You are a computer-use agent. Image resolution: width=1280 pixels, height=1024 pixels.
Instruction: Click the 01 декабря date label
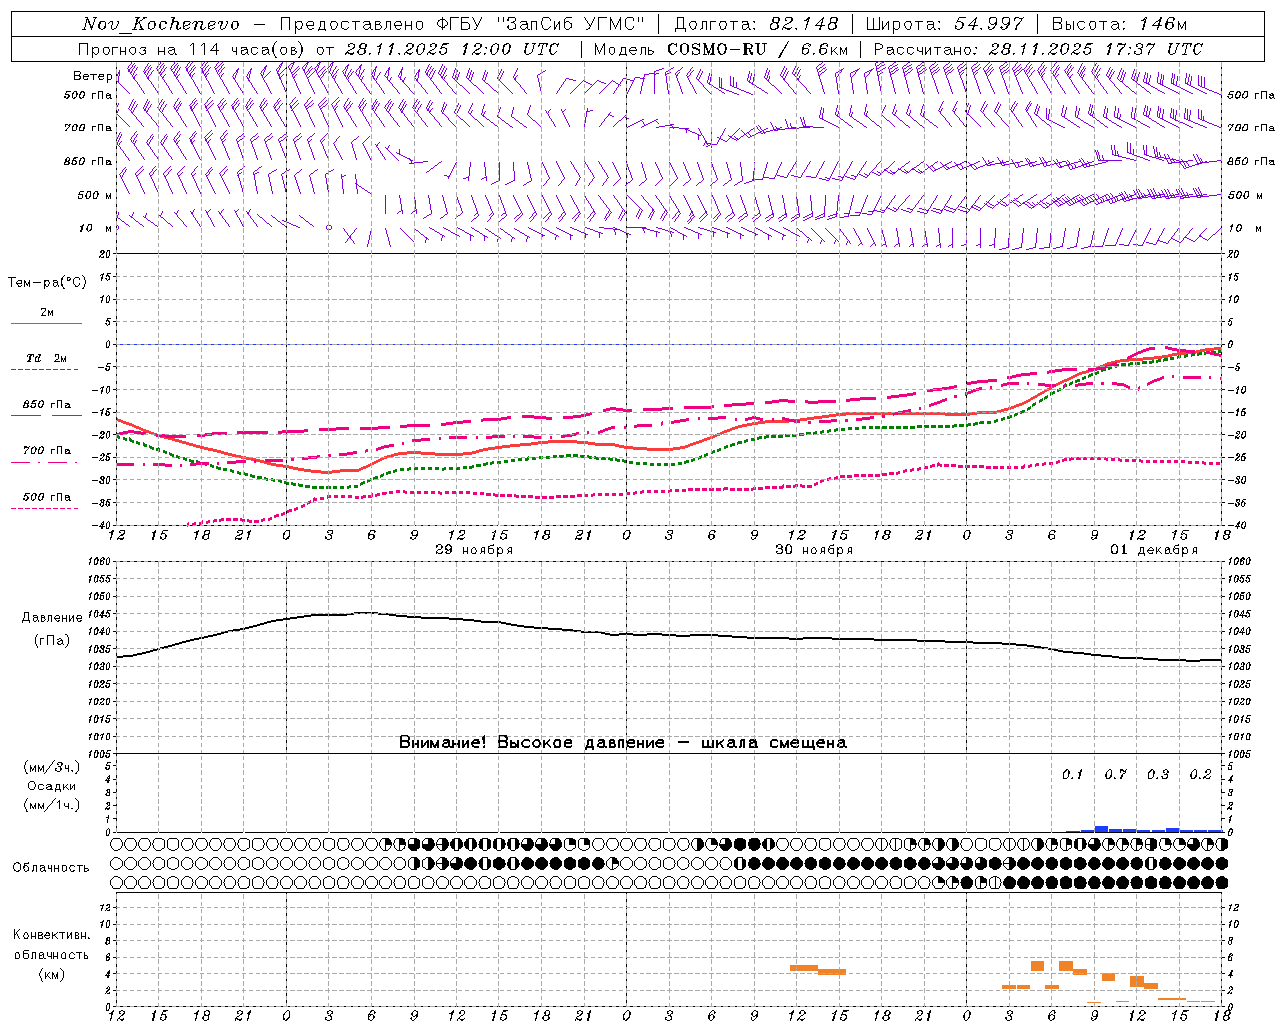(1154, 550)
